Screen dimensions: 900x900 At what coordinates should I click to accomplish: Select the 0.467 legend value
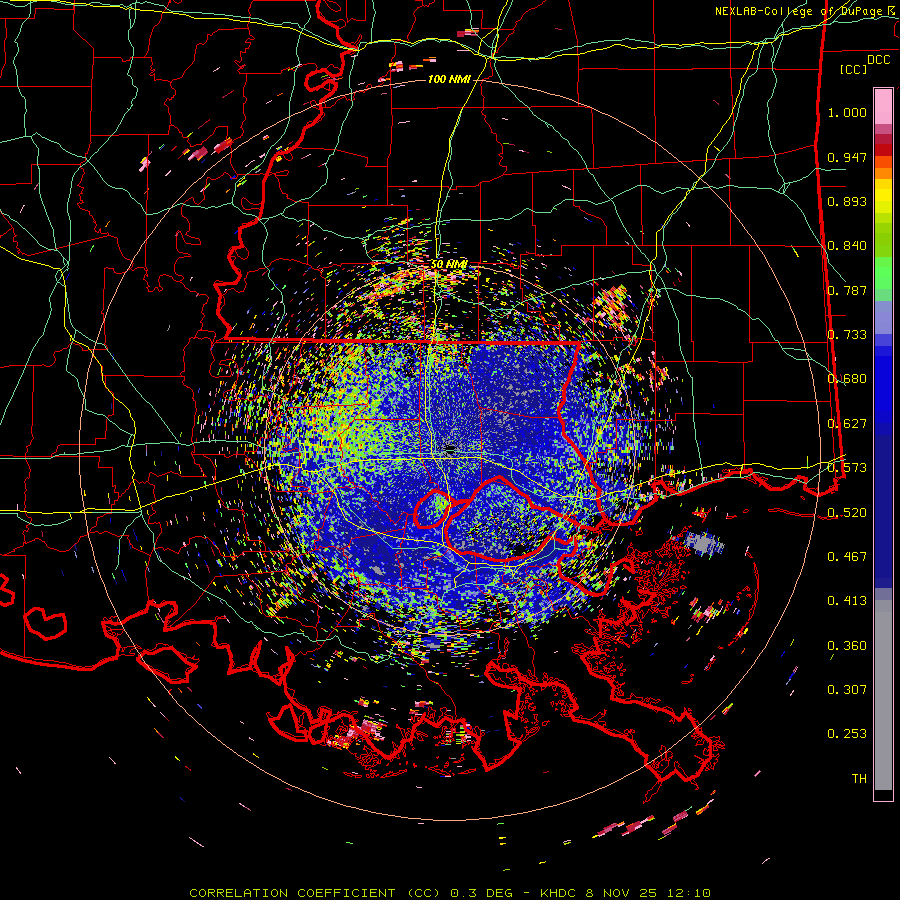[x=847, y=557]
